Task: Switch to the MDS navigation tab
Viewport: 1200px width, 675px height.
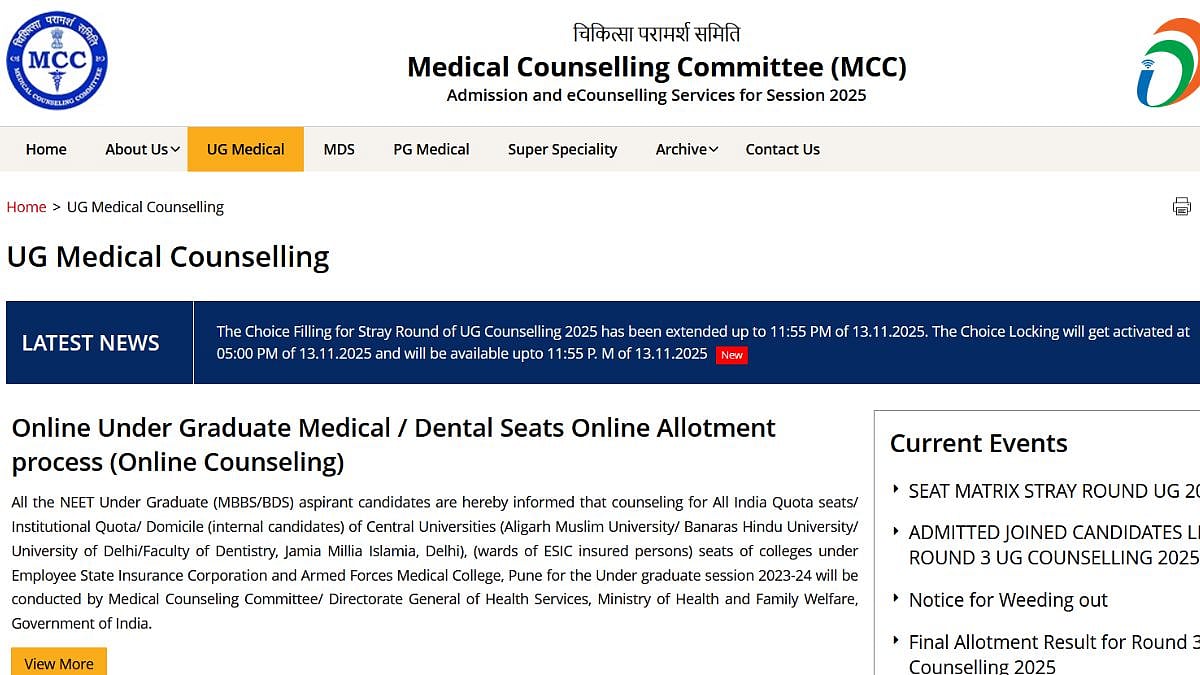Action: [339, 149]
